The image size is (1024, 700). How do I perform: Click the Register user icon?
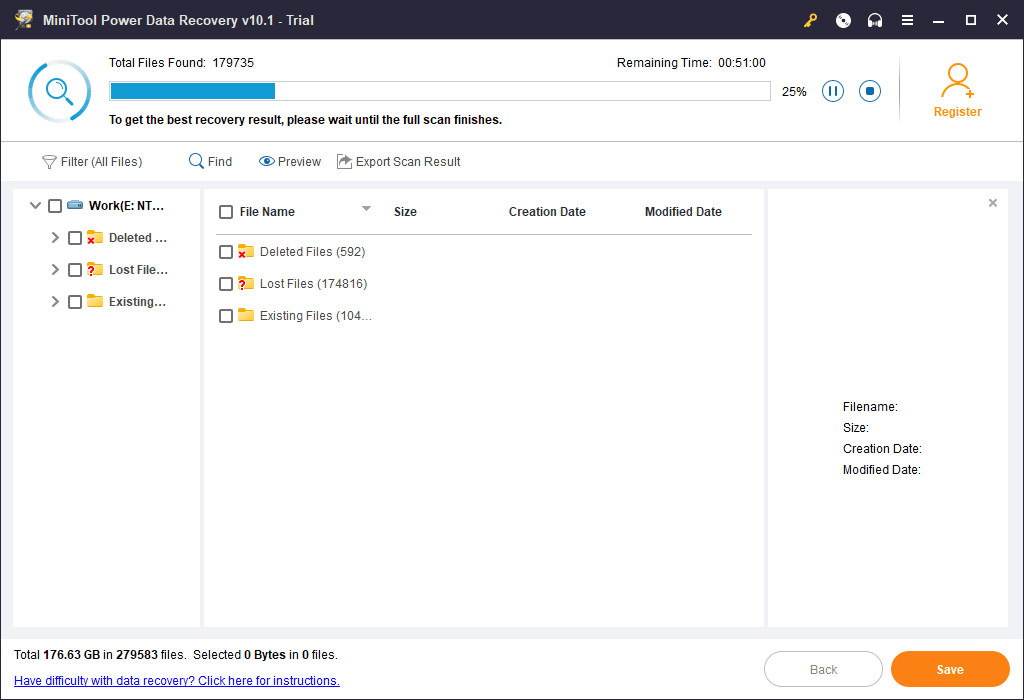957,80
